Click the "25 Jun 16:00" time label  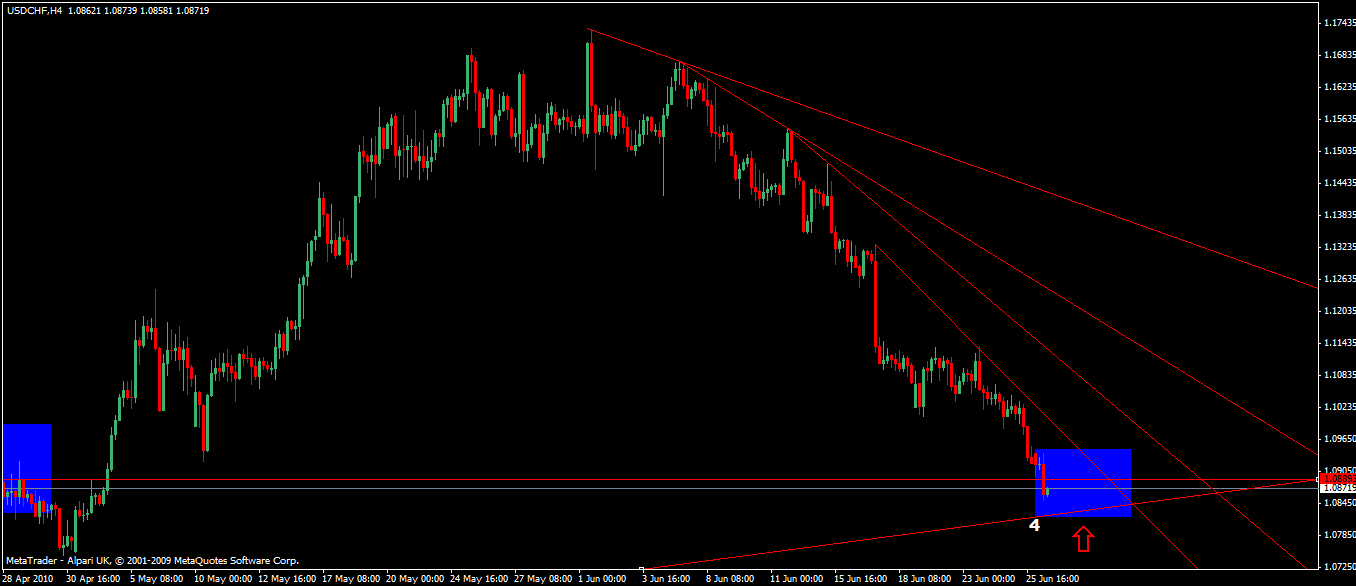click(x=1050, y=578)
